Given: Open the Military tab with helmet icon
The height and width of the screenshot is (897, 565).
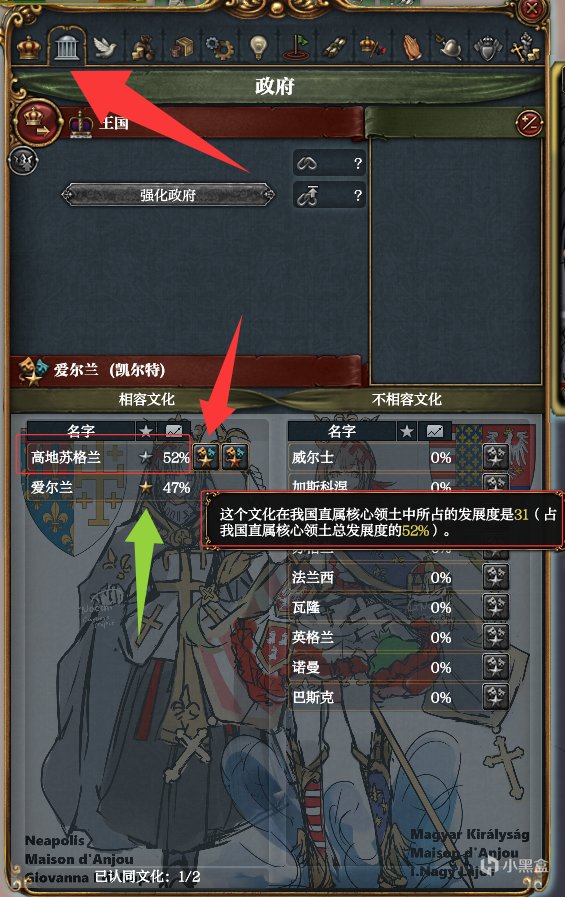Looking at the screenshot, I should click(449, 48).
